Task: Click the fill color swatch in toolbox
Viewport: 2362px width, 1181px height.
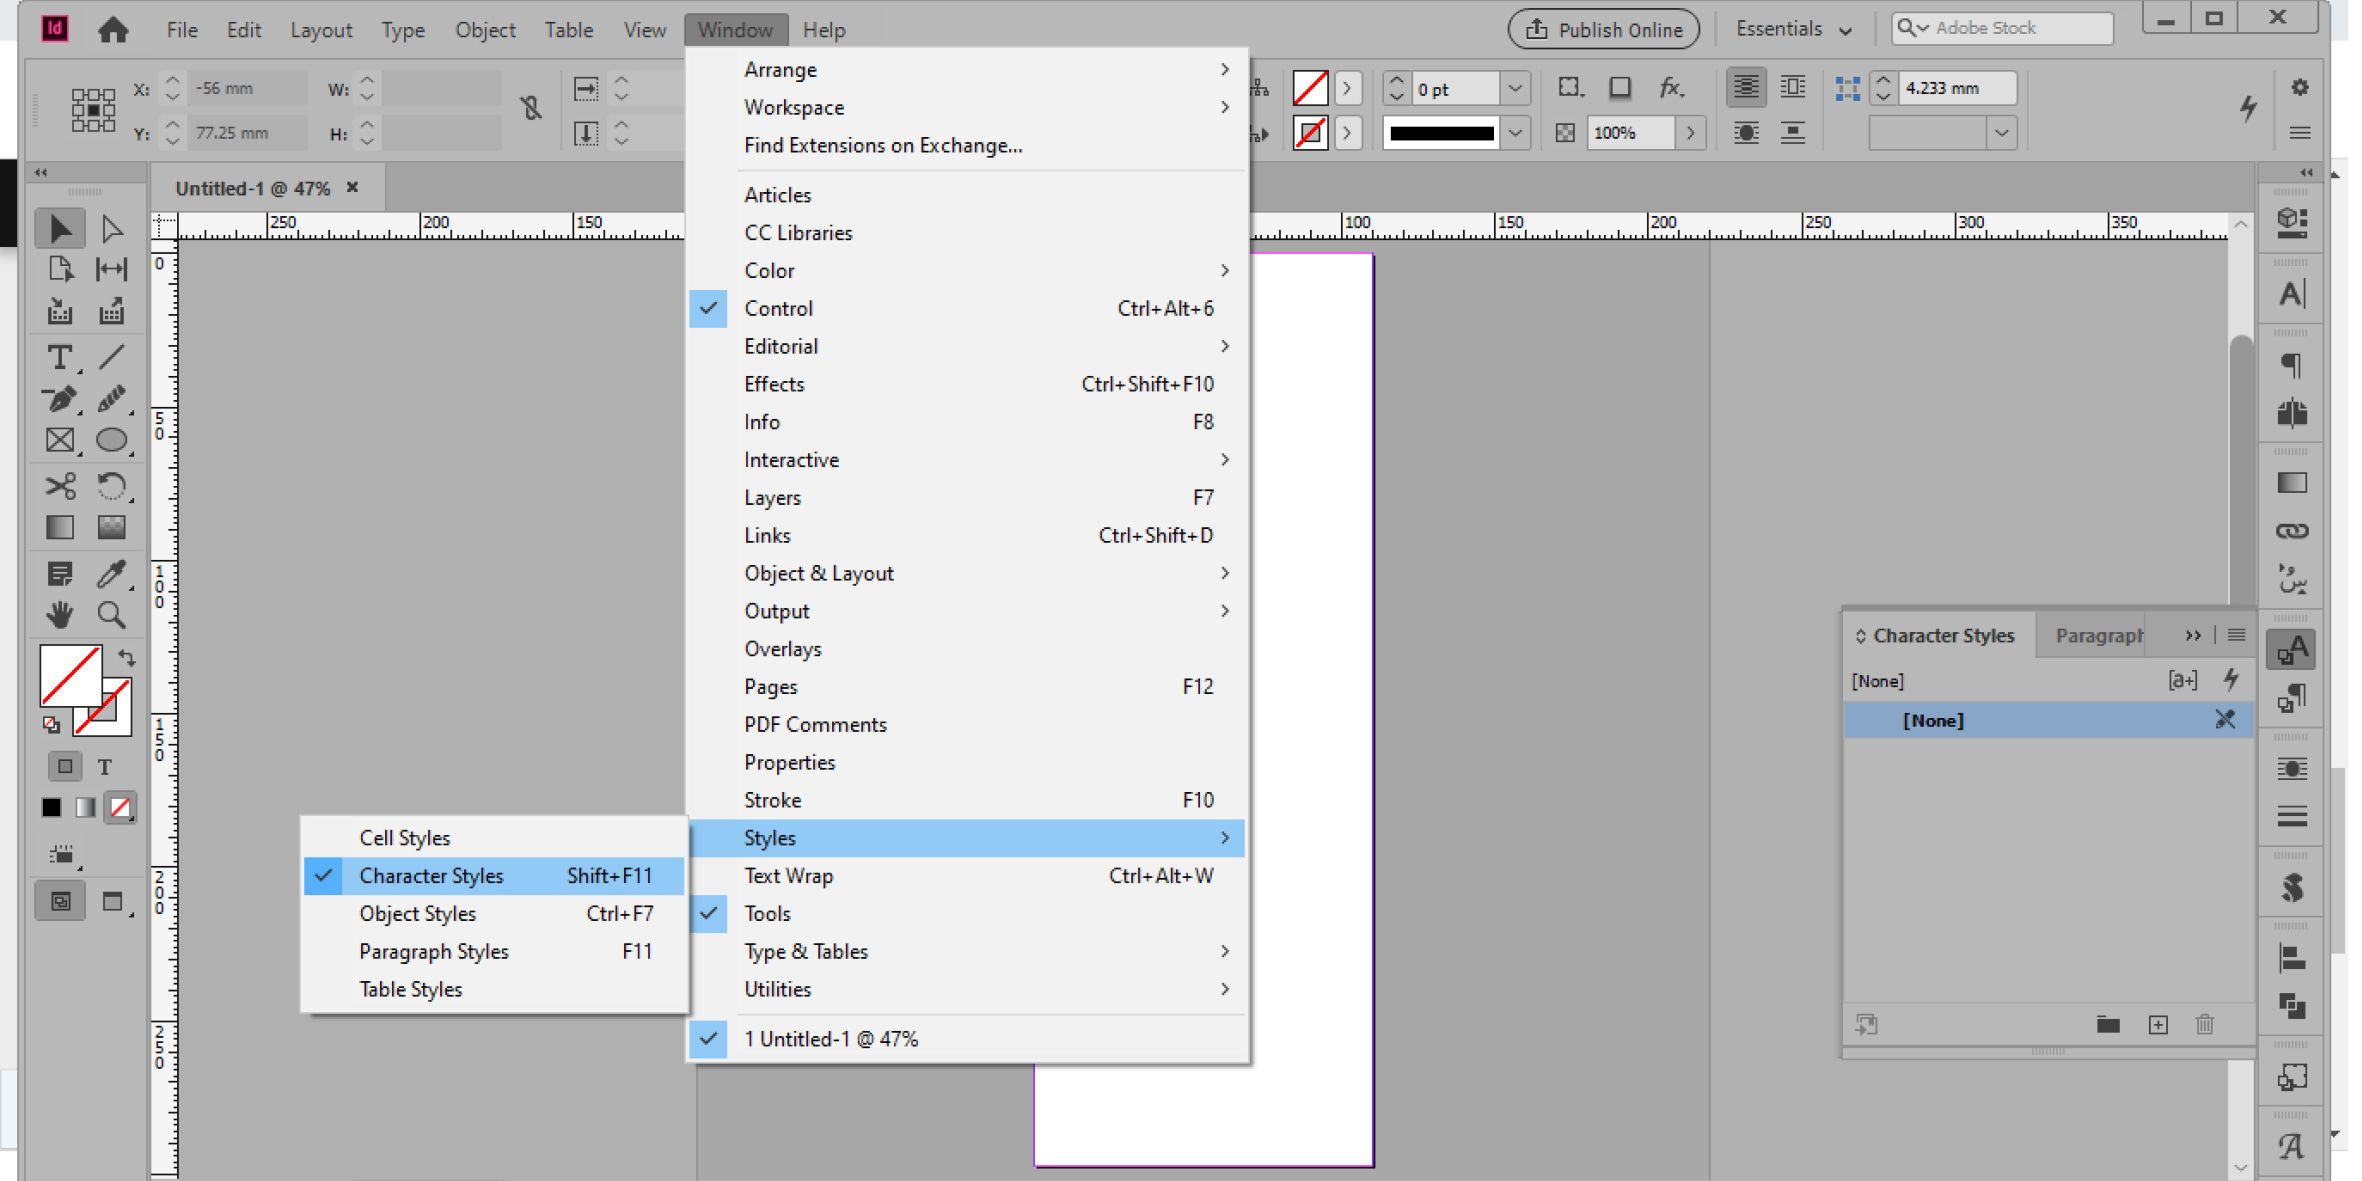Action: tap(68, 675)
